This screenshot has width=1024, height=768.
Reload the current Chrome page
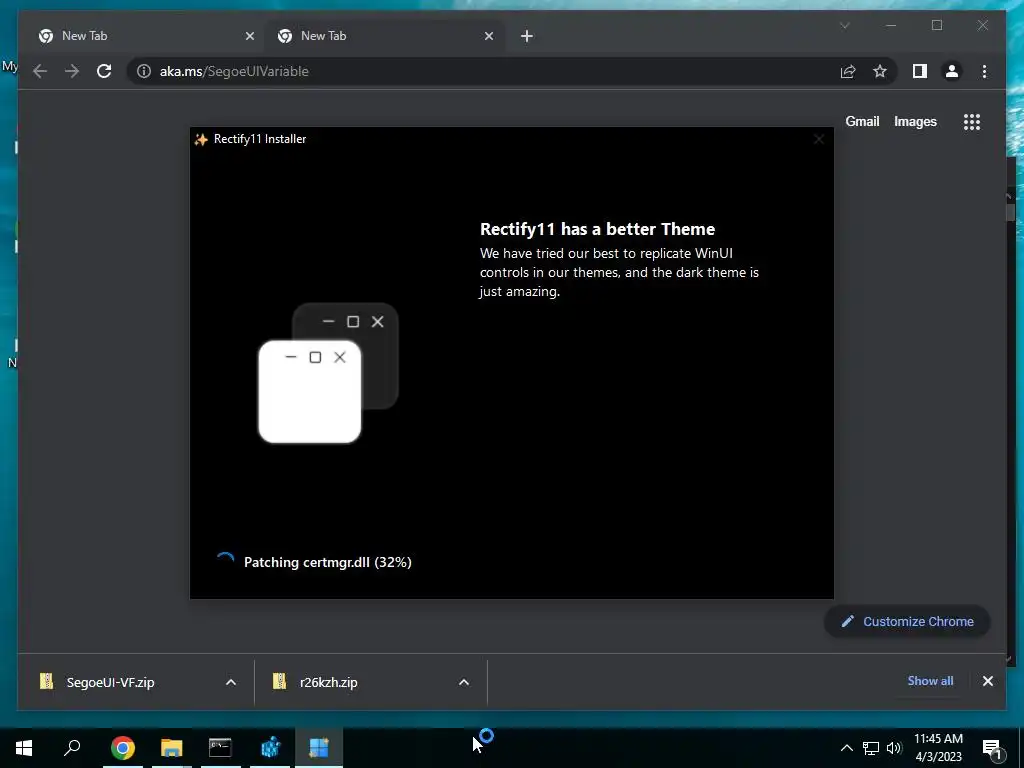[x=104, y=71]
